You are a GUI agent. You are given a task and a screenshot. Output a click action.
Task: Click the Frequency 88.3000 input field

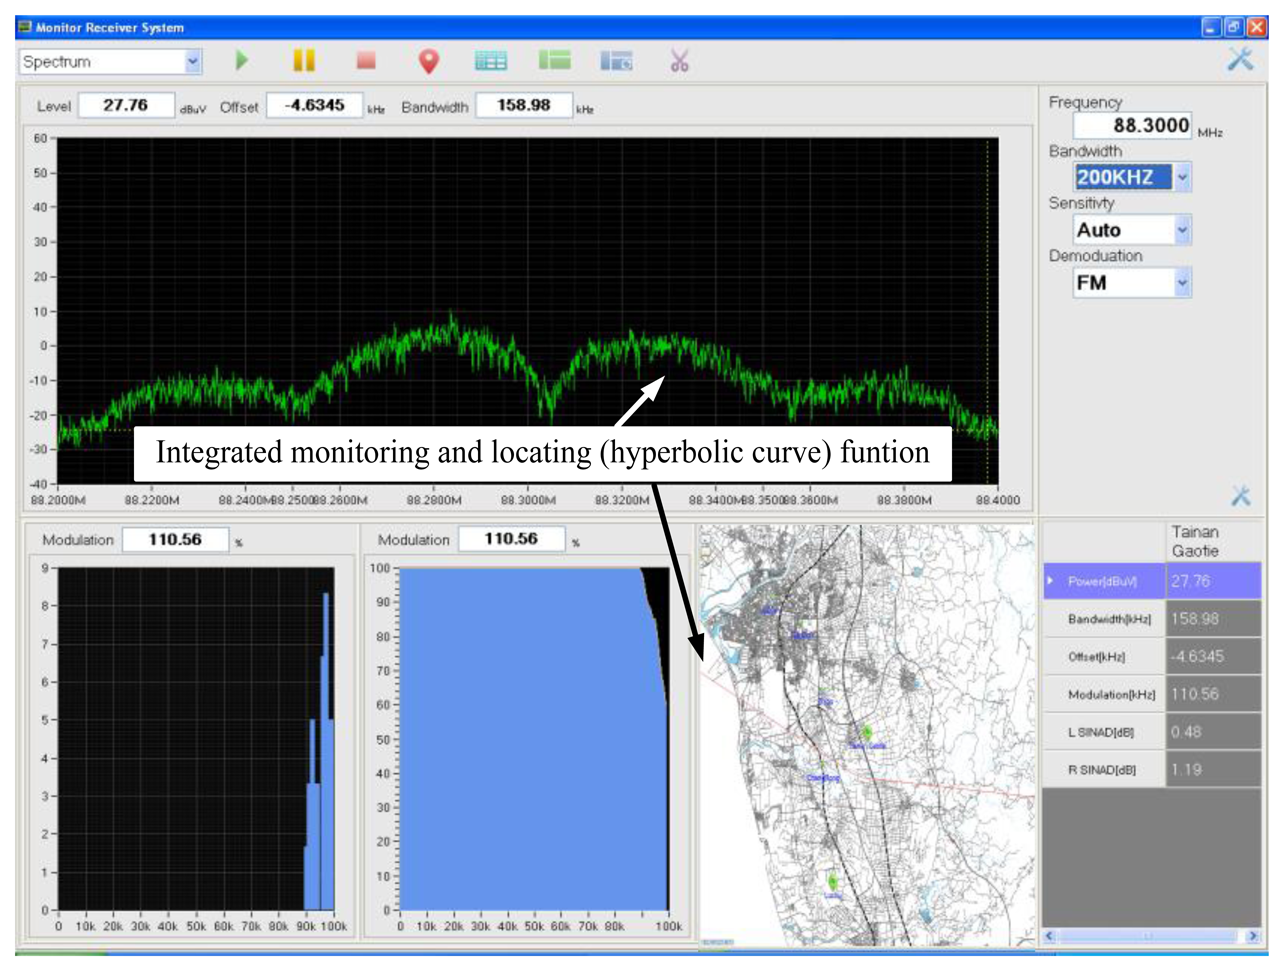click(1132, 126)
